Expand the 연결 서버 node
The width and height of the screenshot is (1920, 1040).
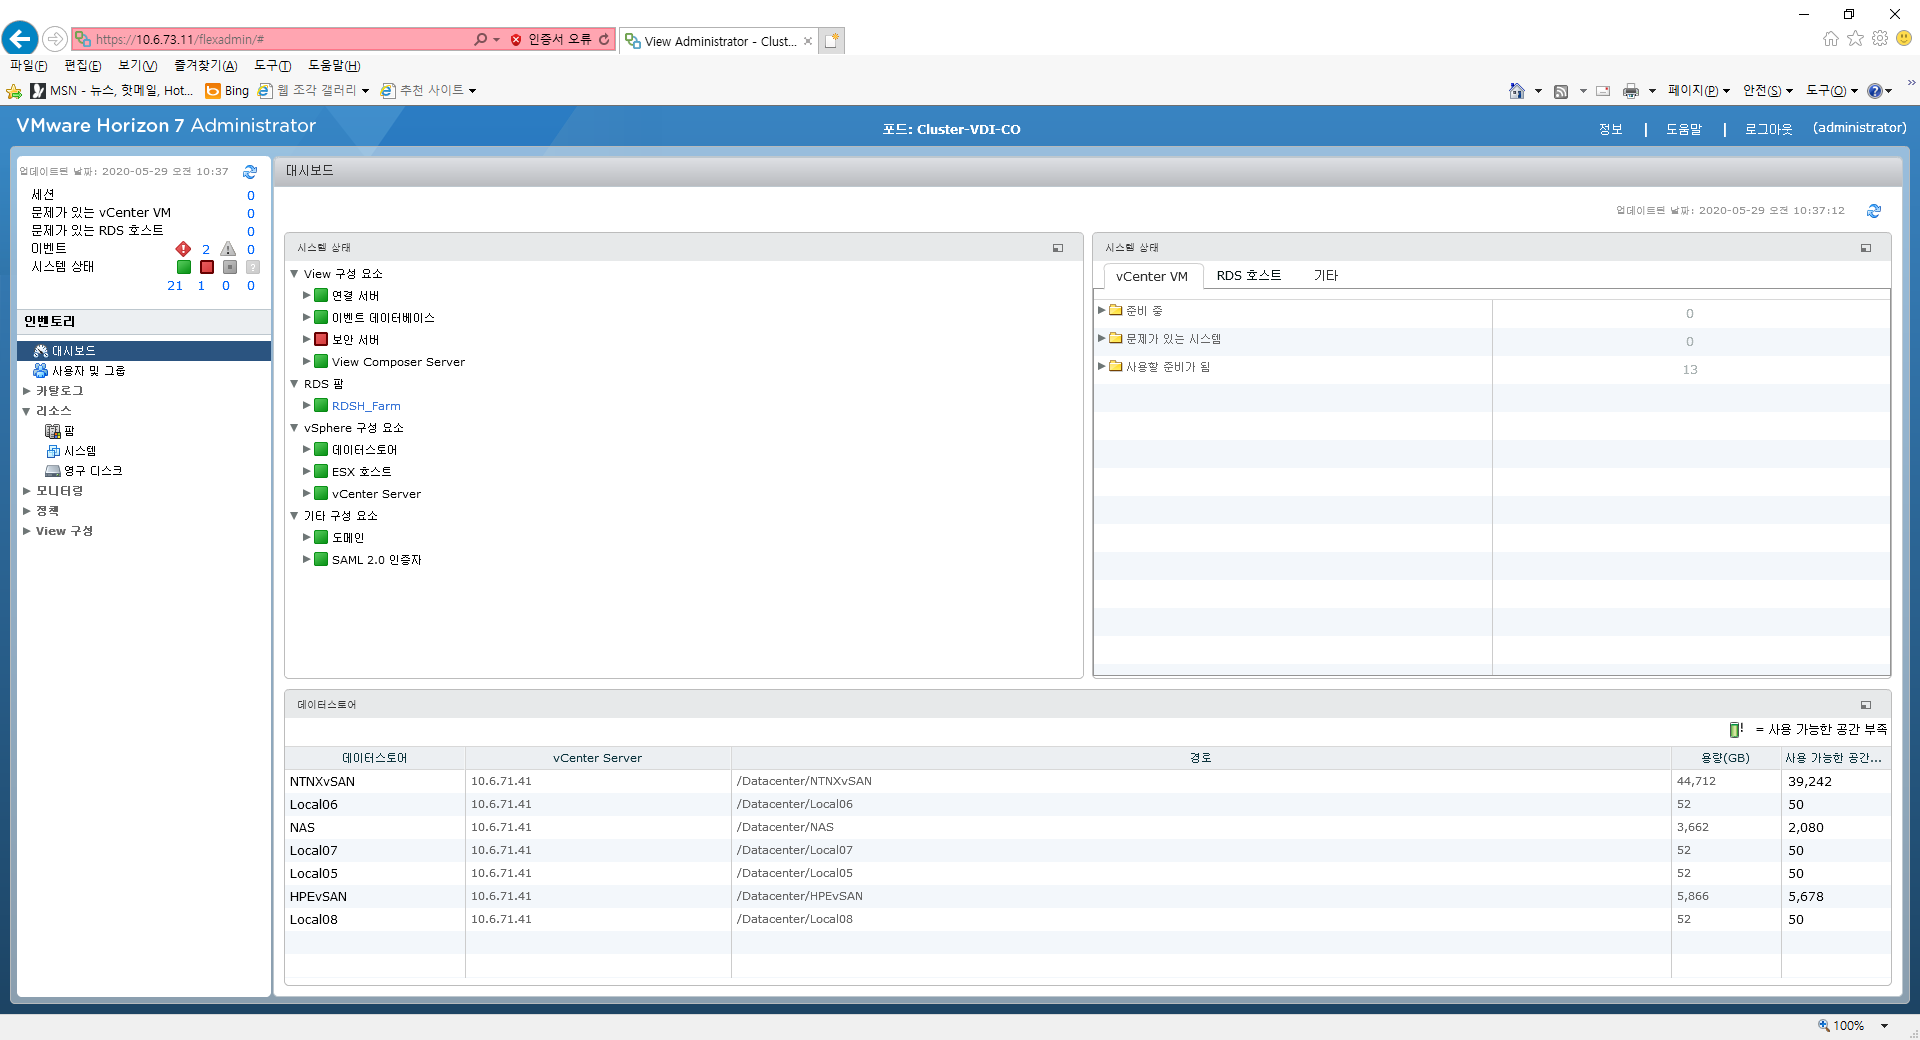click(307, 295)
